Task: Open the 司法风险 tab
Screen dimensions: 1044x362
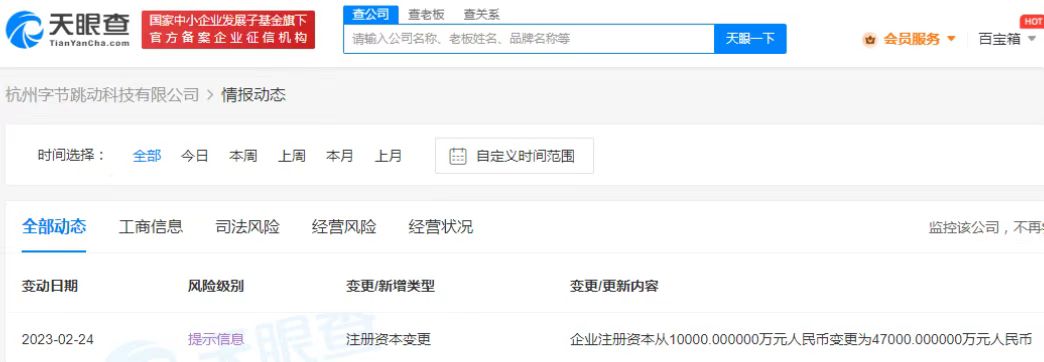Action: (x=248, y=227)
